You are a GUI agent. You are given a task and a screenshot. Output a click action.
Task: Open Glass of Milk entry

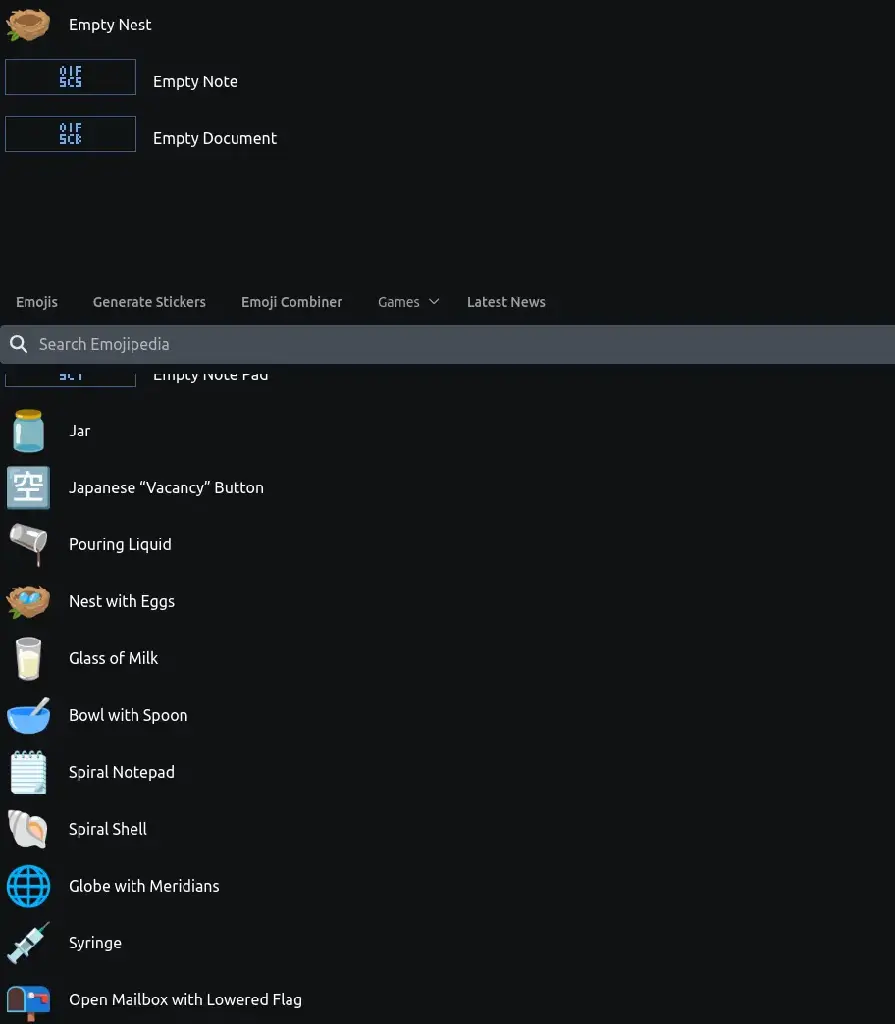[x=114, y=658]
